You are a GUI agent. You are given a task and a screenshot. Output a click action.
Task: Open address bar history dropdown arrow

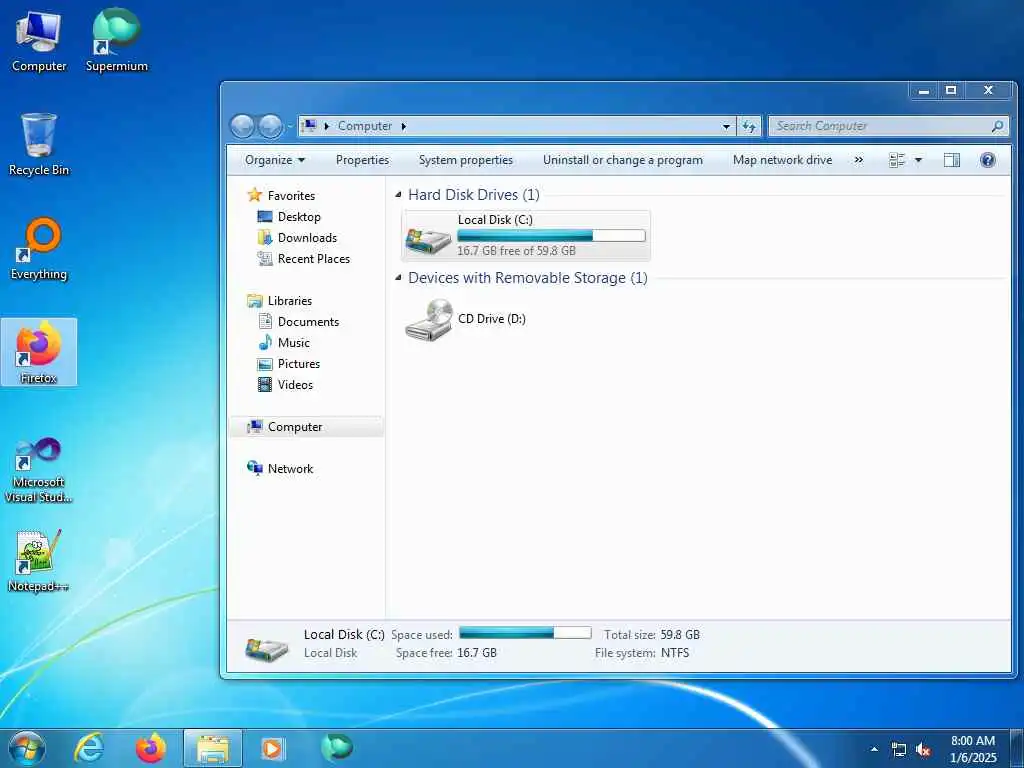[x=726, y=126]
